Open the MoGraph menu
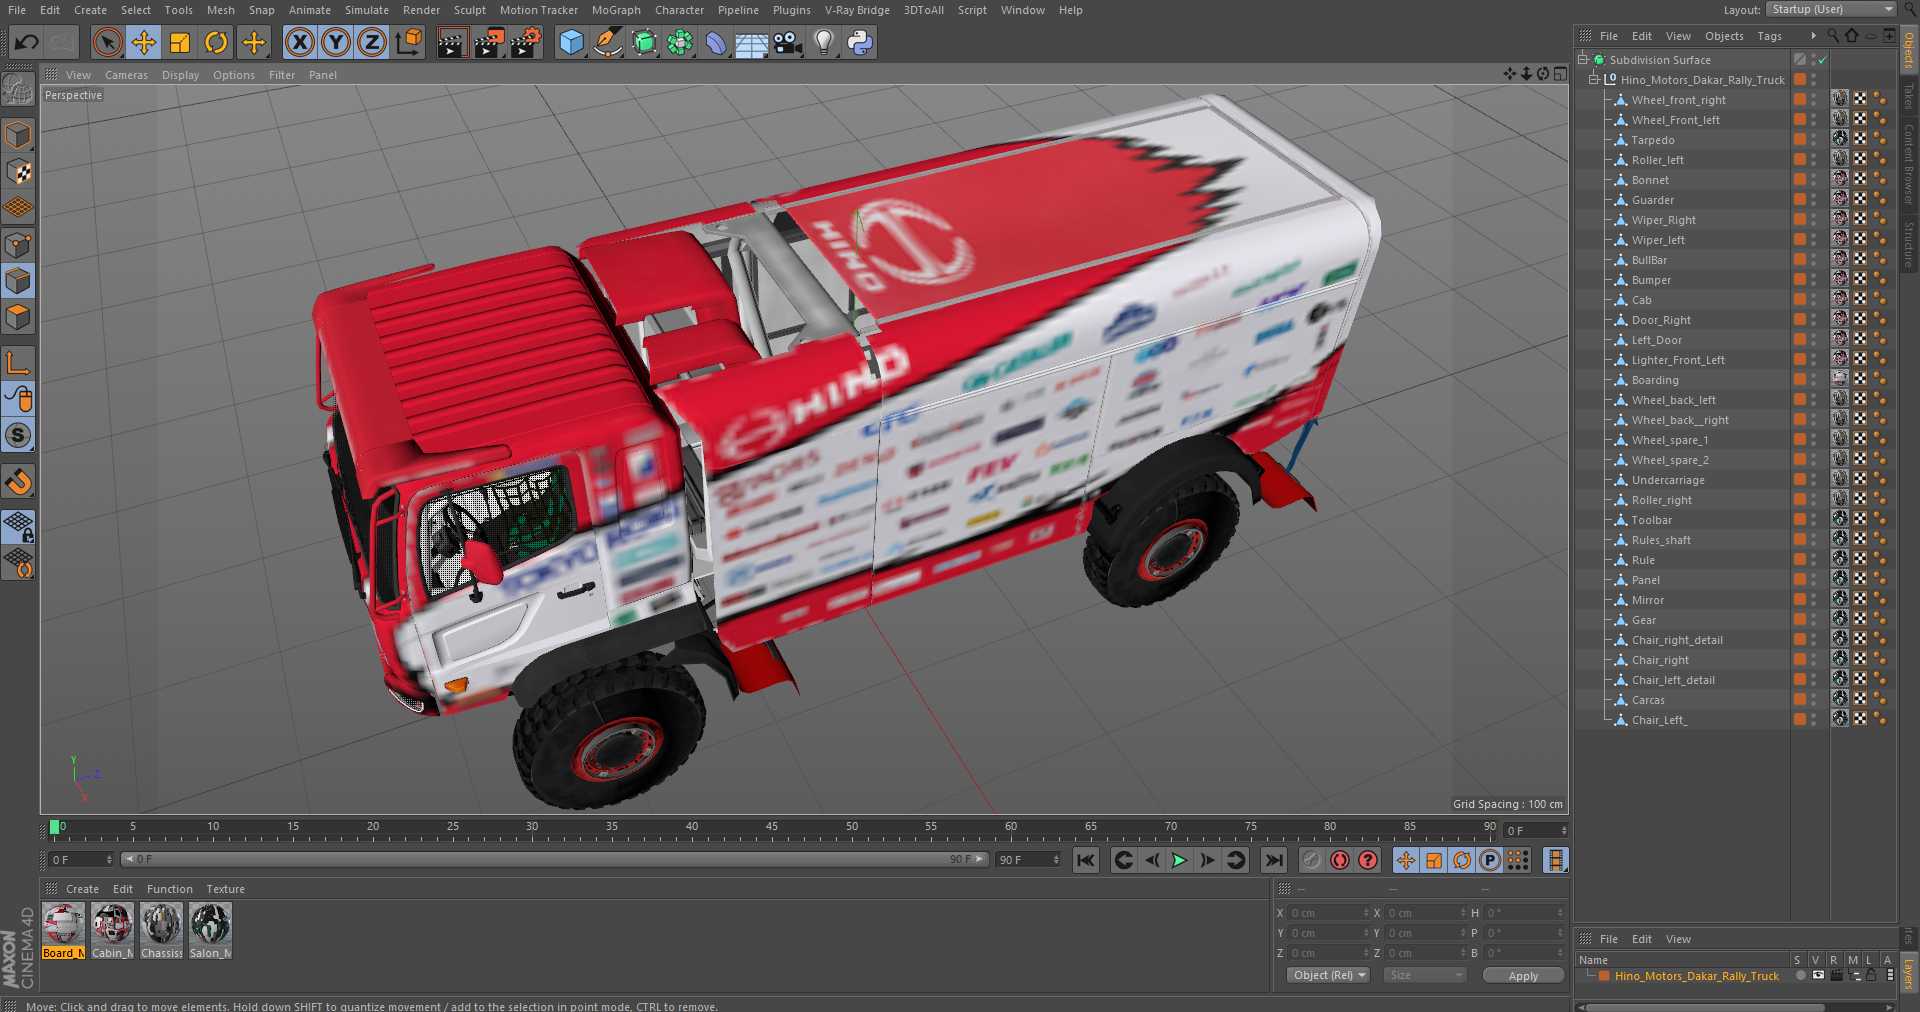This screenshot has width=1920, height=1012. pyautogui.click(x=616, y=10)
